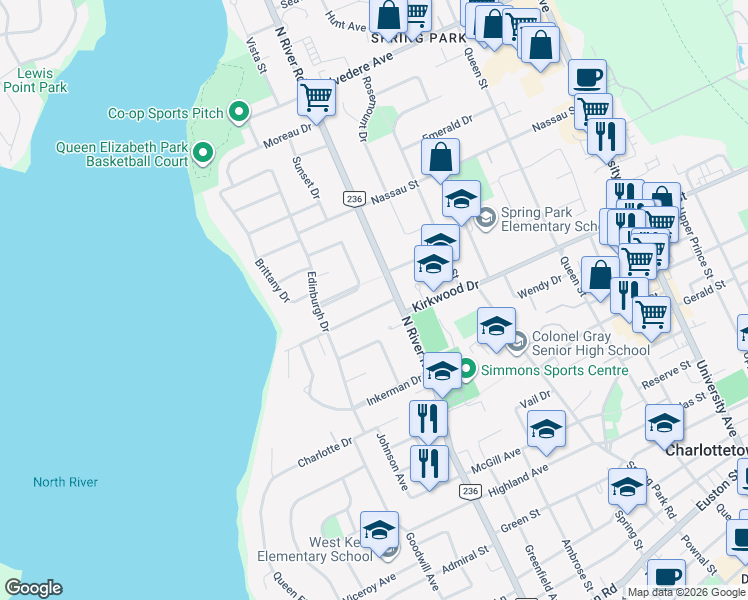Click 236 highway shield near Highland Ave
The image size is (748, 600).
click(470, 491)
